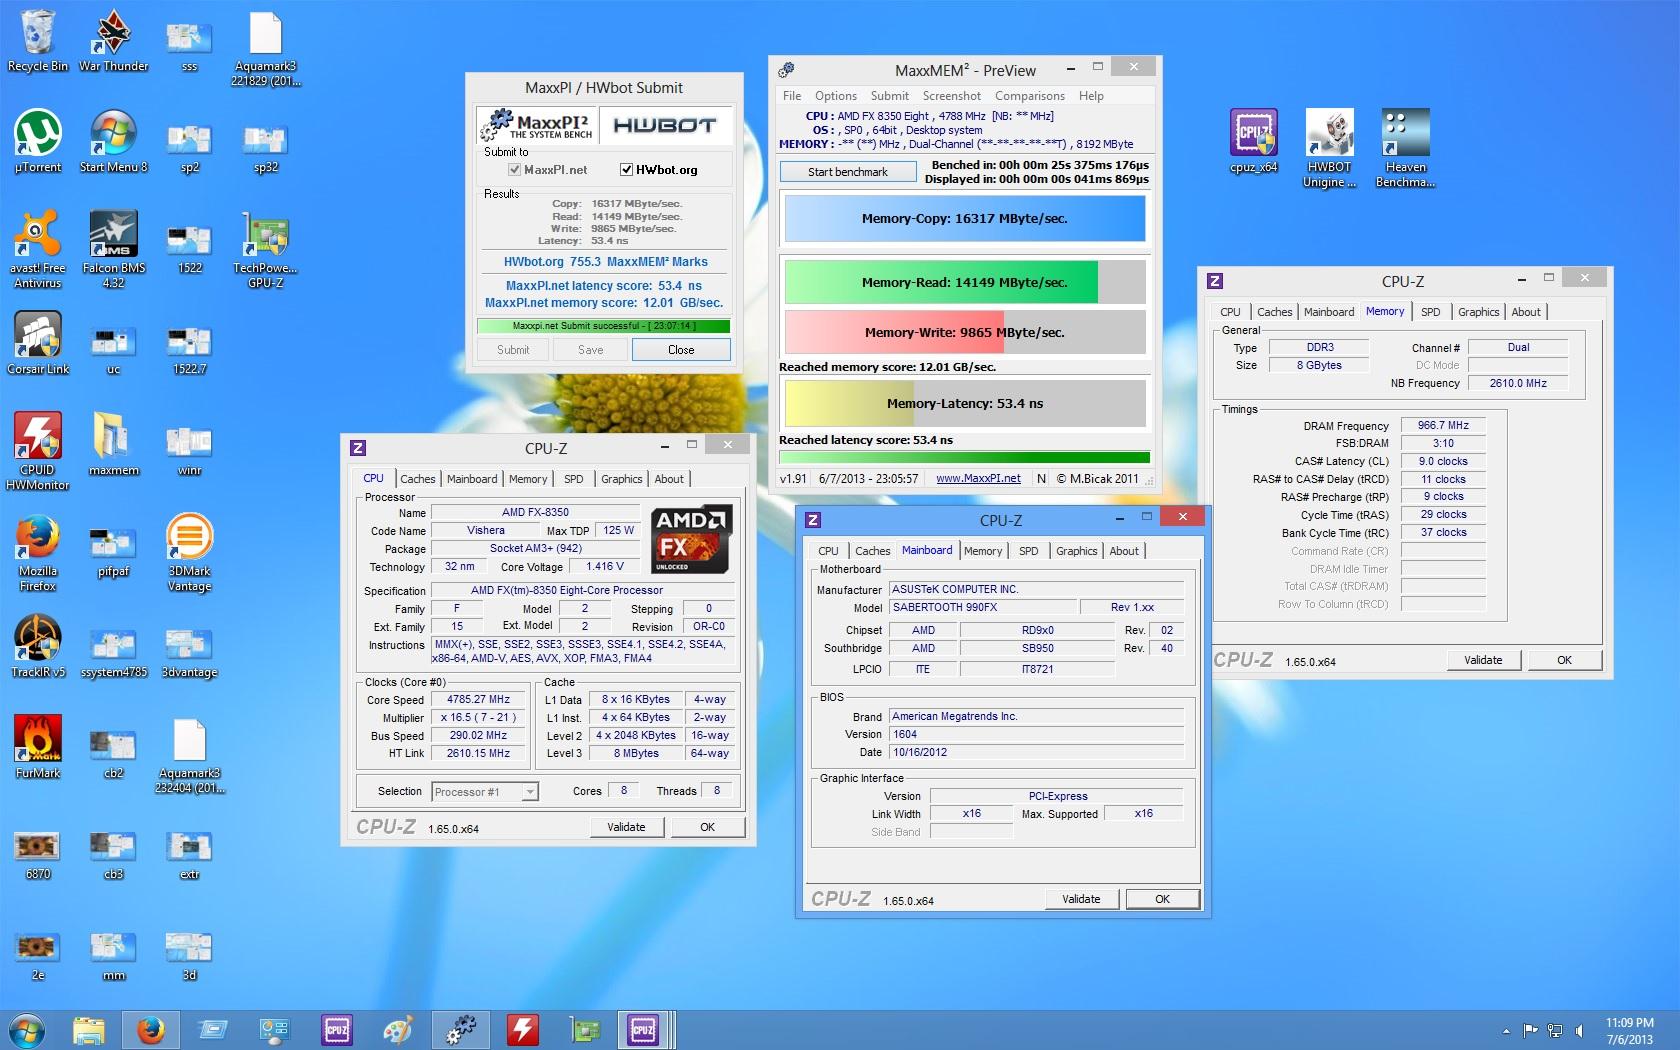Image resolution: width=1680 pixels, height=1050 pixels.
Task: Launch CPUID HWMonitor desktop icon
Action: click(38, 451)
